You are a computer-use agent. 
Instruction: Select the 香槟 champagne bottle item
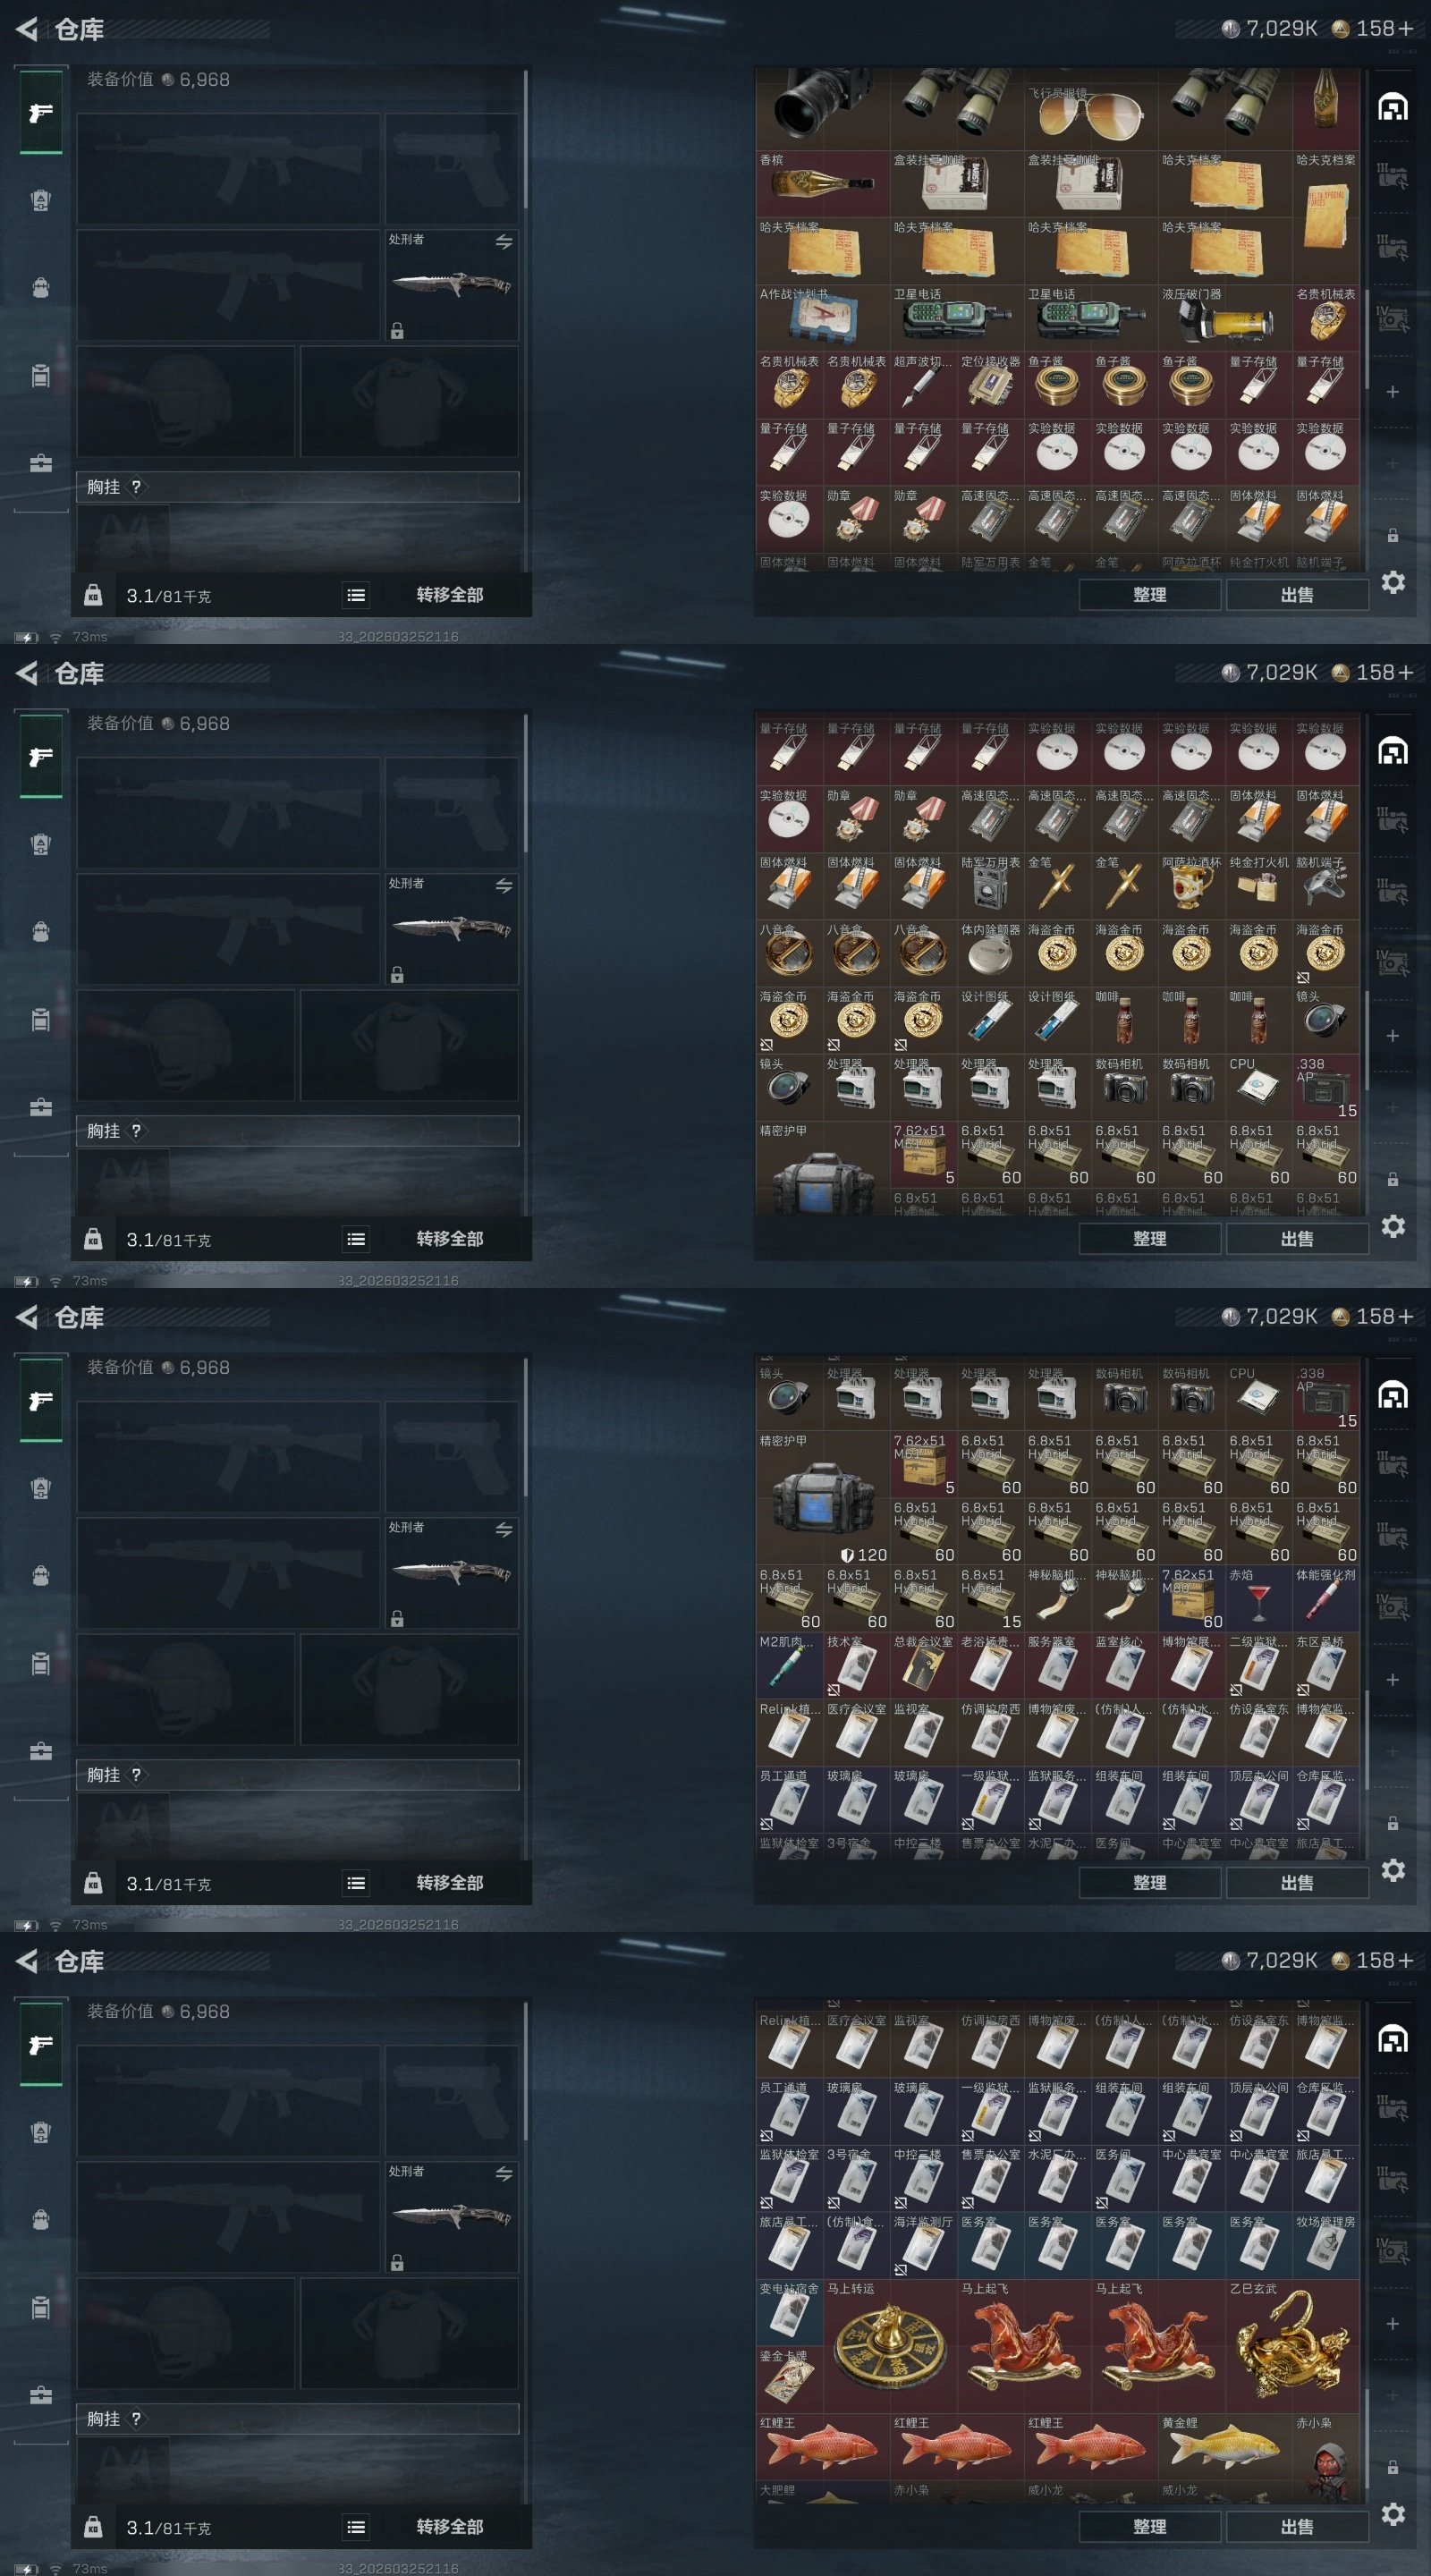click(823, 184)
